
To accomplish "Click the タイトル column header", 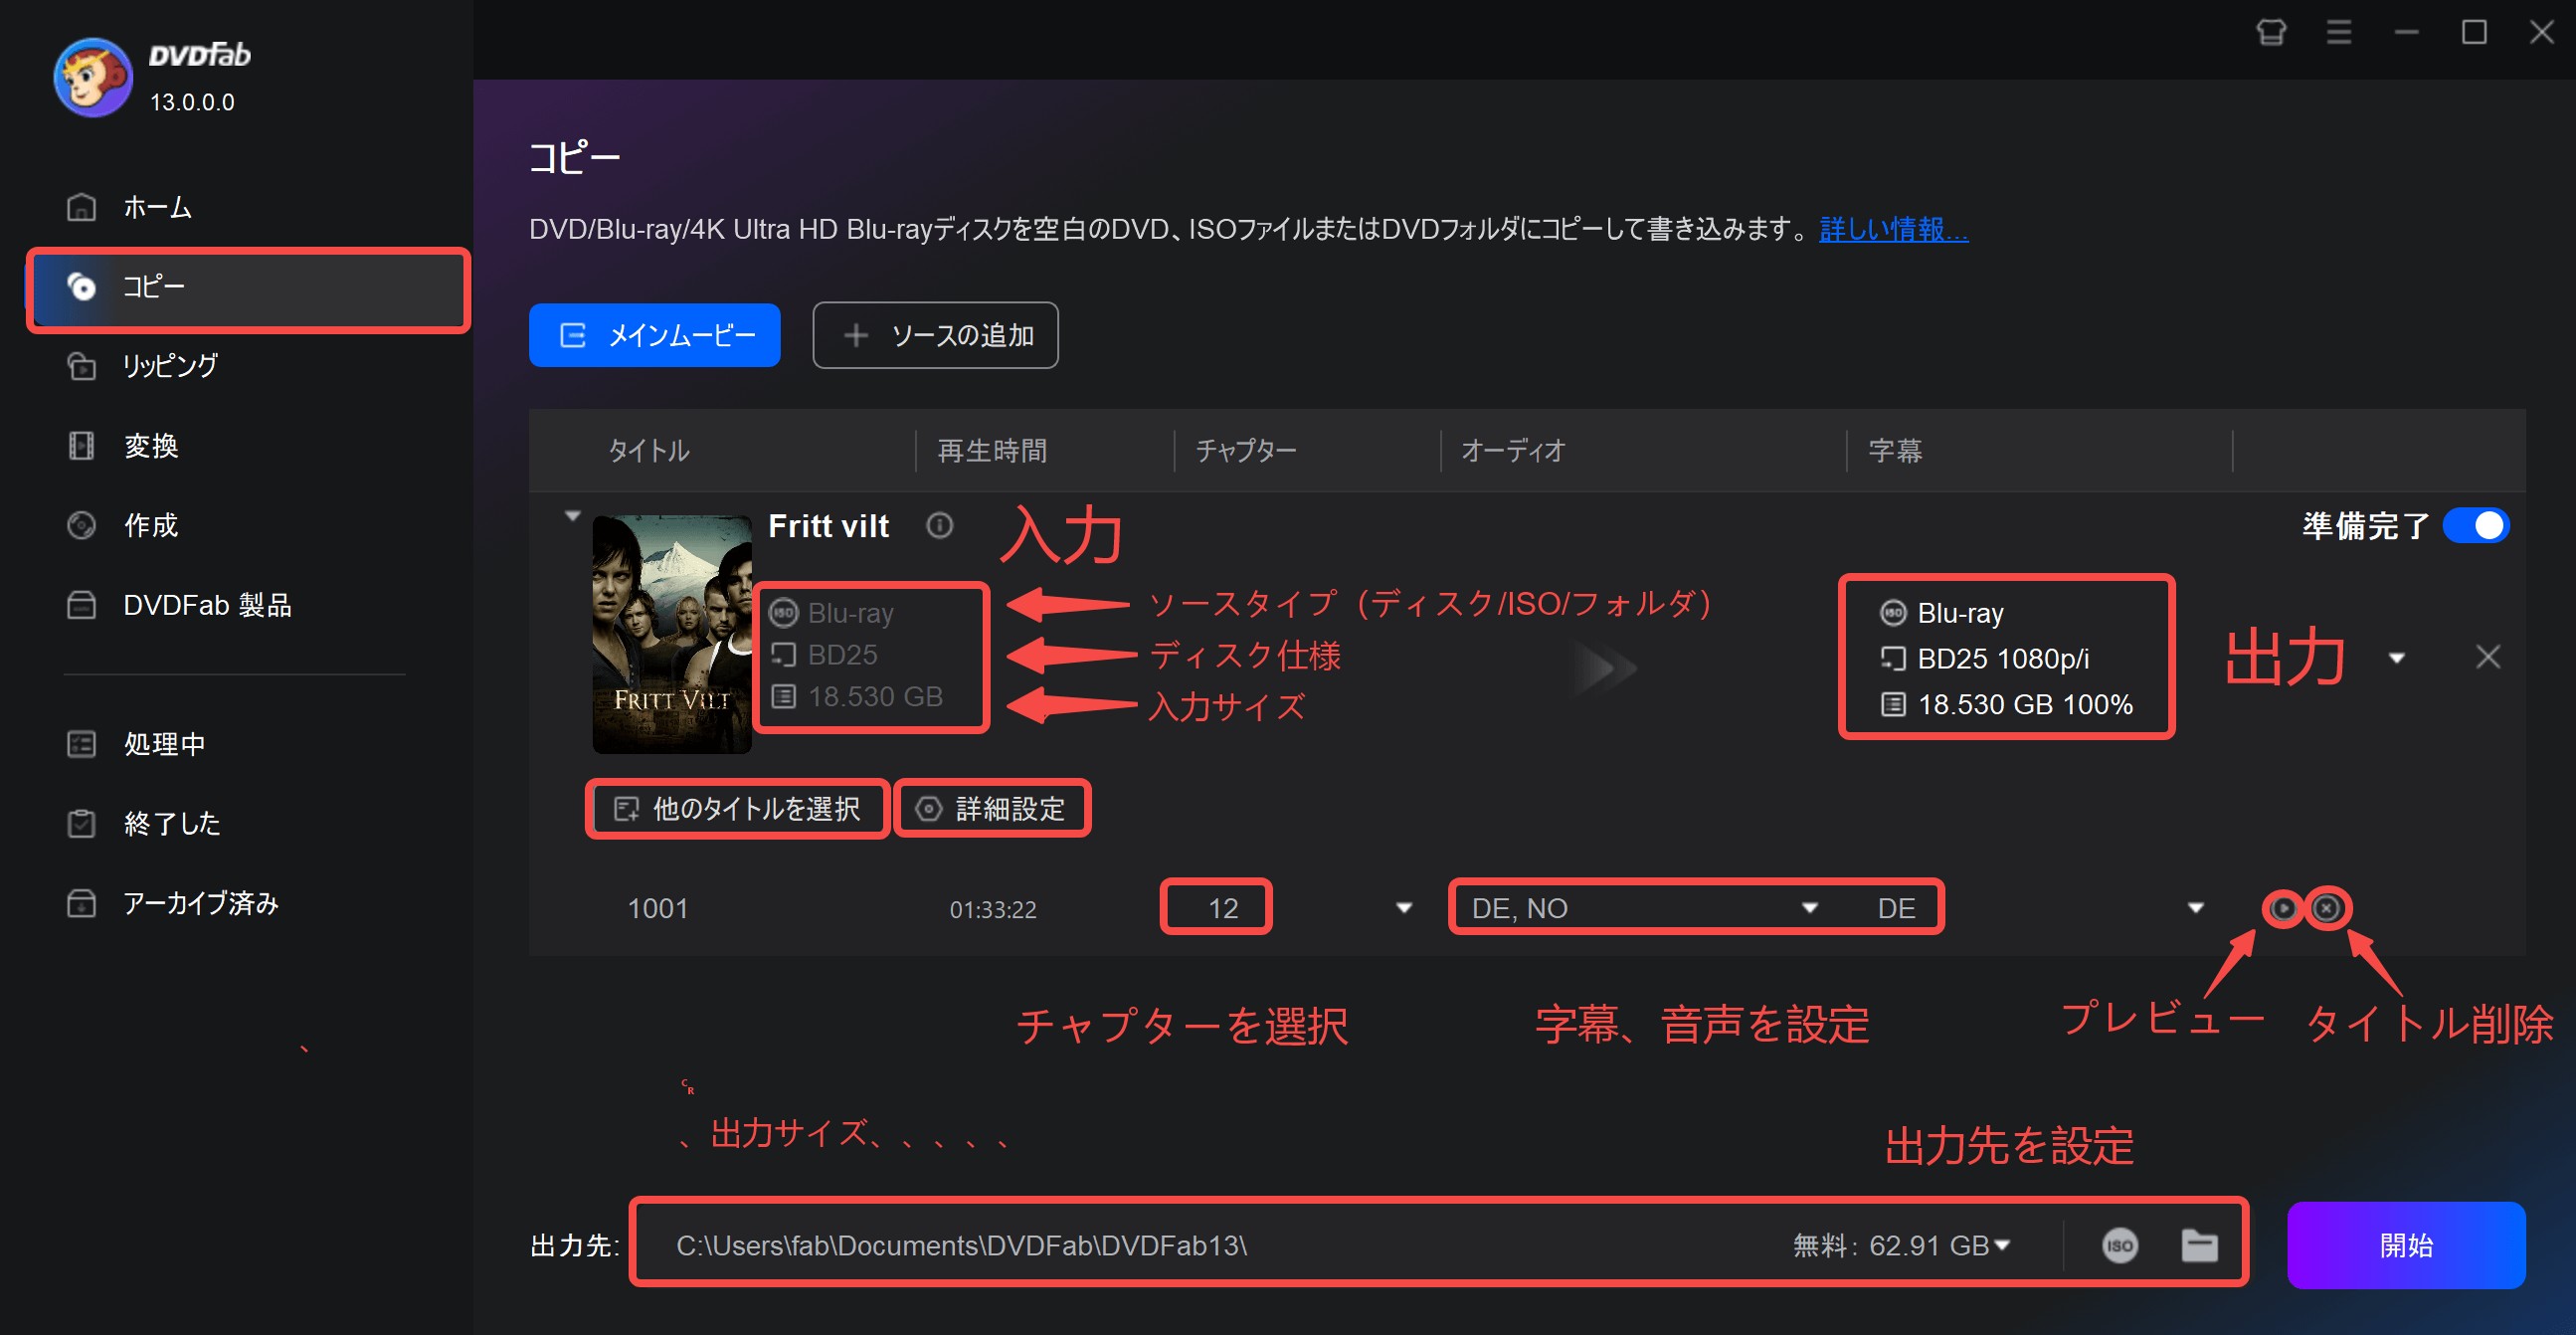I will [649, 450].
